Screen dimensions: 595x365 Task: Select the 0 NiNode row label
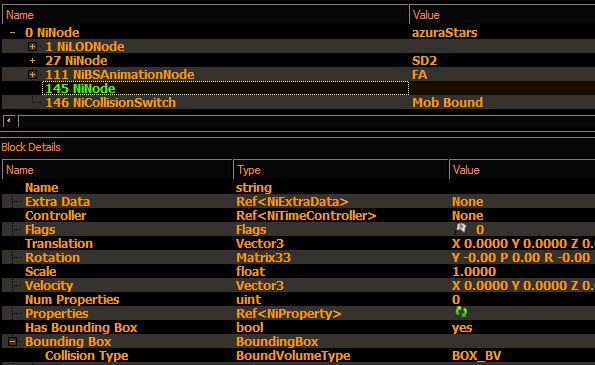click(x=52, y=33)
